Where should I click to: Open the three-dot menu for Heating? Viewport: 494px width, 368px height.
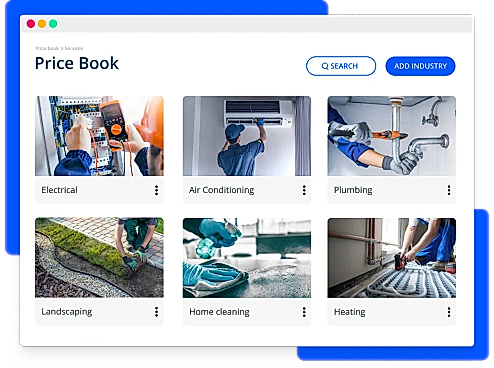click(x=449, y=312)
